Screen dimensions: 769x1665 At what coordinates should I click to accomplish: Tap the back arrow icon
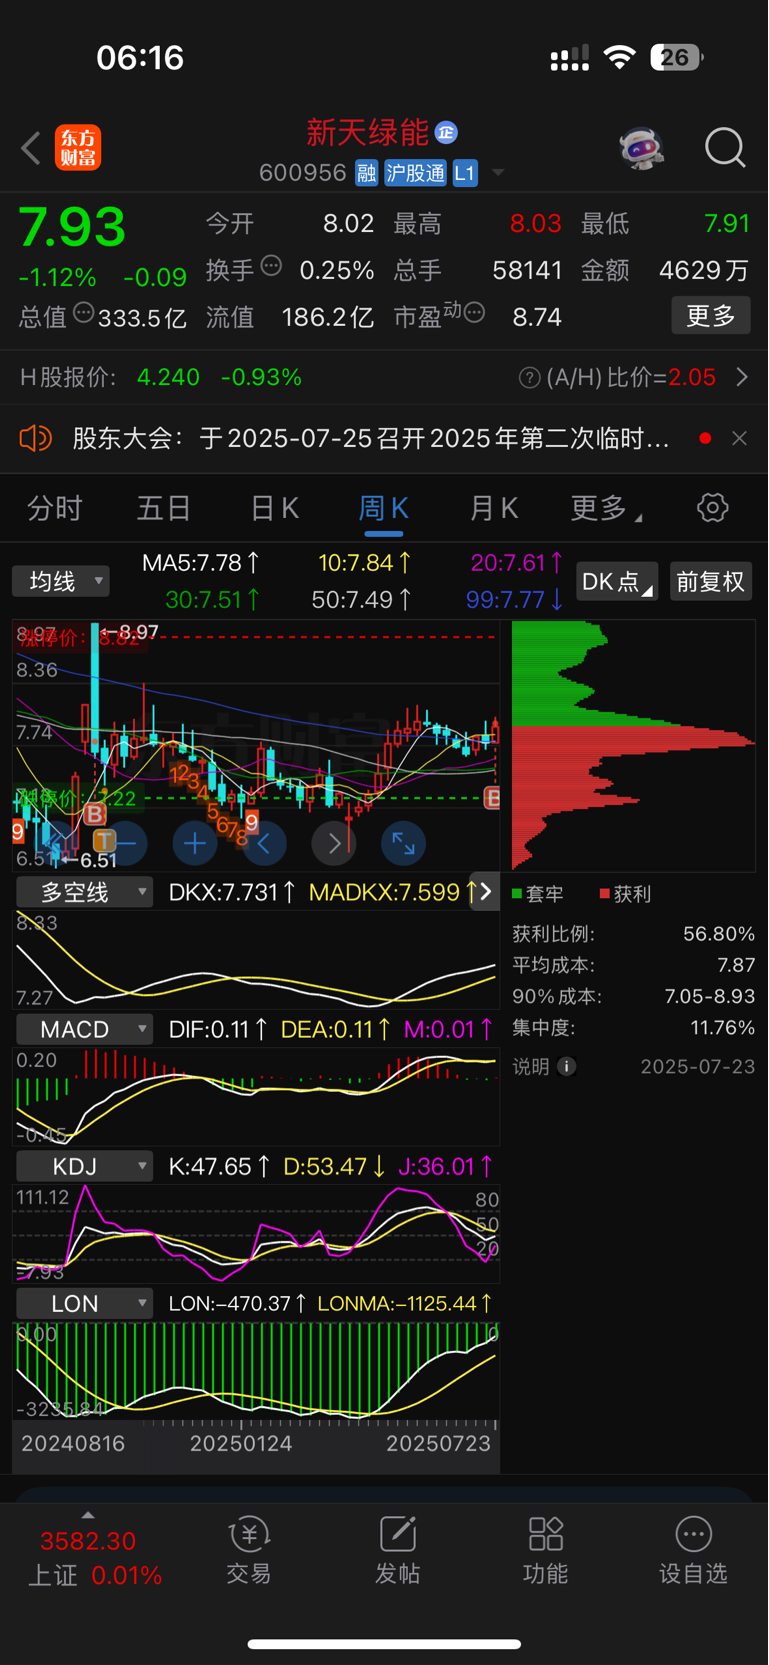[31, 148]
